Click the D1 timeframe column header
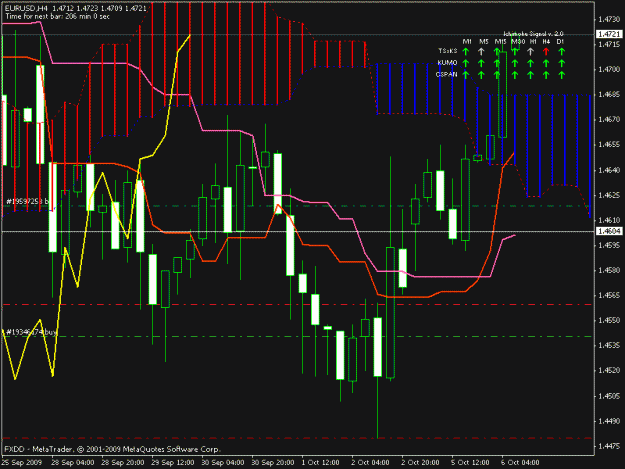The width and height of the screenshot is (625, 469). coord(560,41)
